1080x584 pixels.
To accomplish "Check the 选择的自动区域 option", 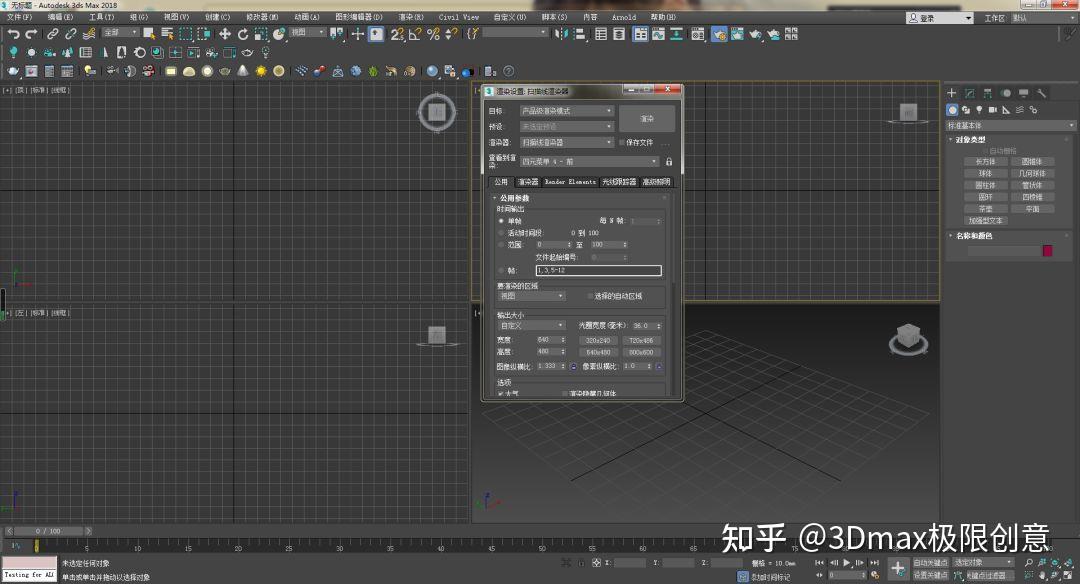I will tap(587, 295).
